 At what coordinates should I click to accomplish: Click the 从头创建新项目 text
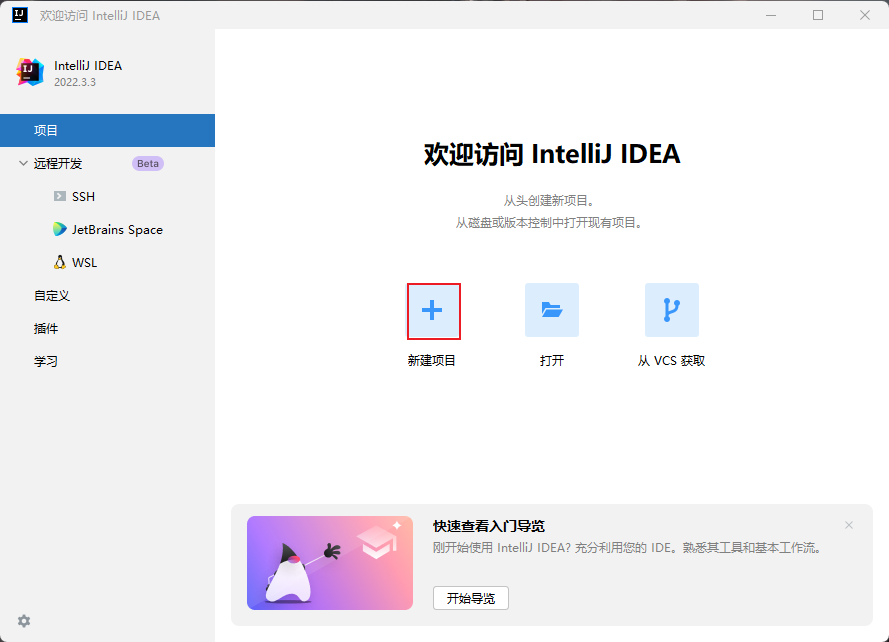tap(549, 201)
